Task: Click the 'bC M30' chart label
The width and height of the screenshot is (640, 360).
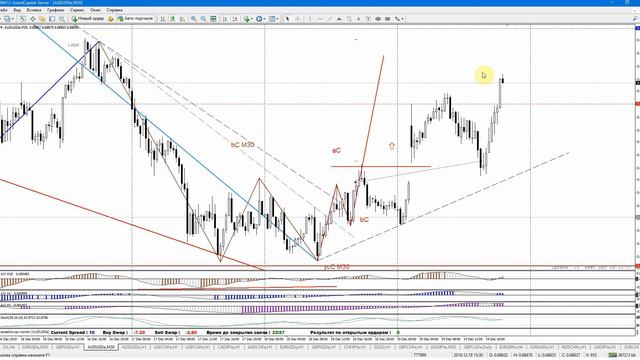Action: [x=243, y=144]
